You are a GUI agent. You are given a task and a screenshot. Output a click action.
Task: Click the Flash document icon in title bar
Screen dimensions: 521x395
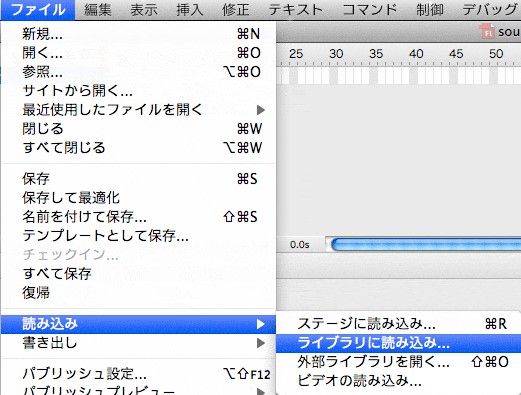[487, 31]
